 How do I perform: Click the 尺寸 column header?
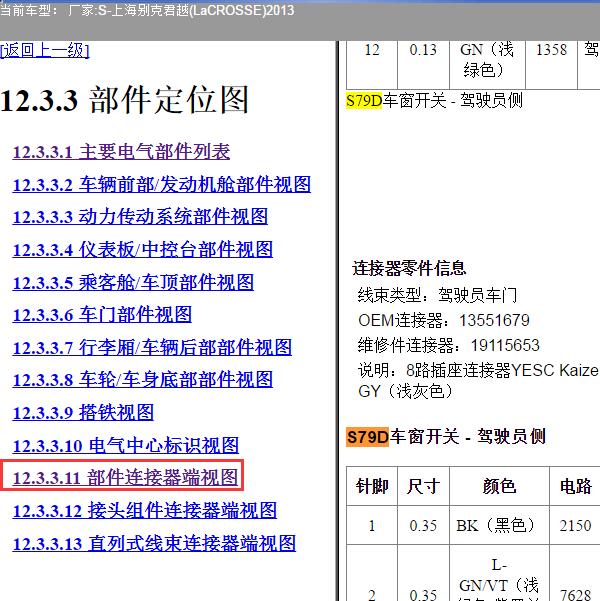(x=423, y=486)
